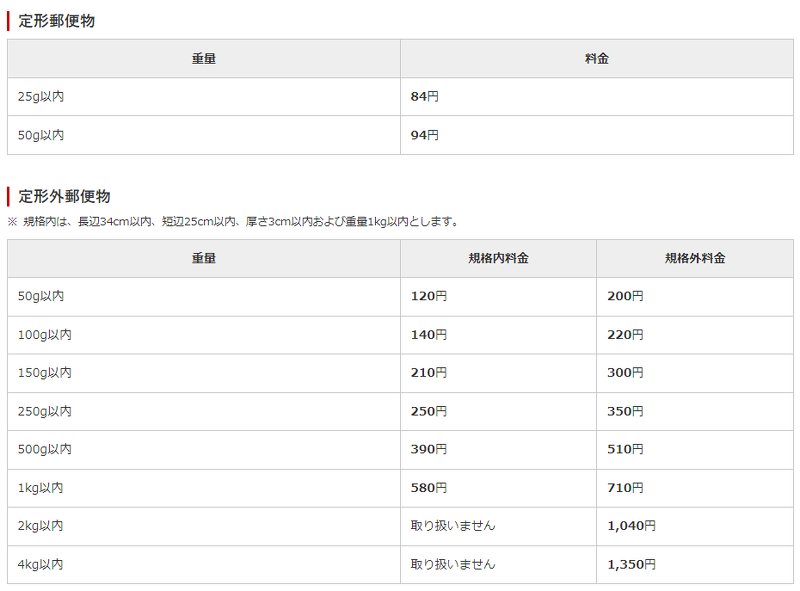Select the 規格外料金 column header
800x591 pixels.
[x=695, y=258]
